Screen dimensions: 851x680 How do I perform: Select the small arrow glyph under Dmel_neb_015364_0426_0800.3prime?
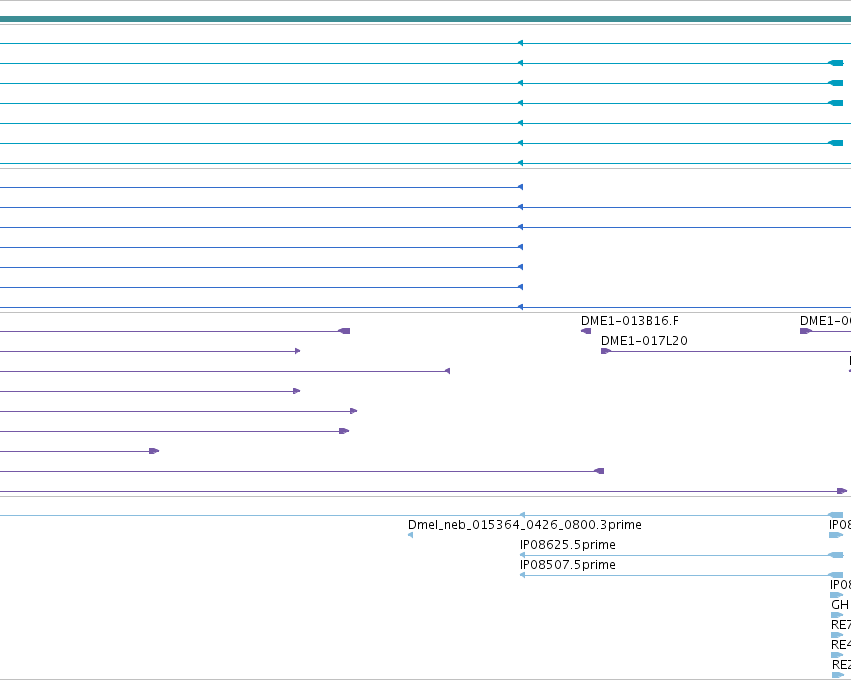coord(410,535)
